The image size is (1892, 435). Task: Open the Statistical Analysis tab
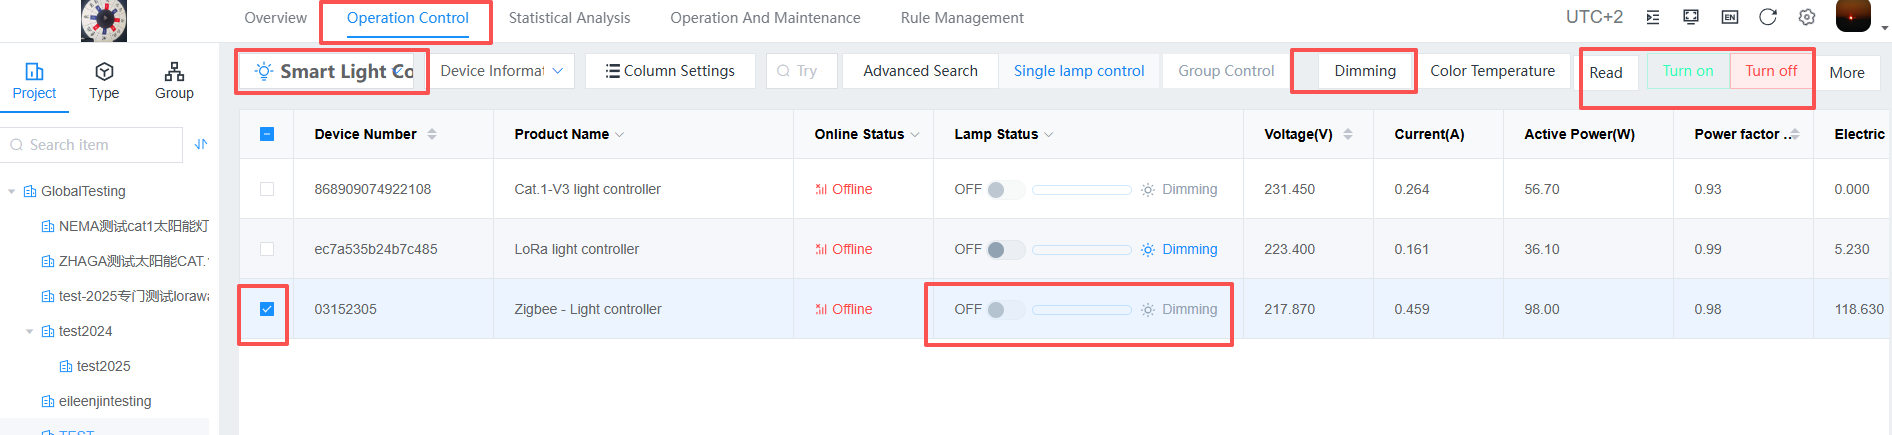point(569,18)
